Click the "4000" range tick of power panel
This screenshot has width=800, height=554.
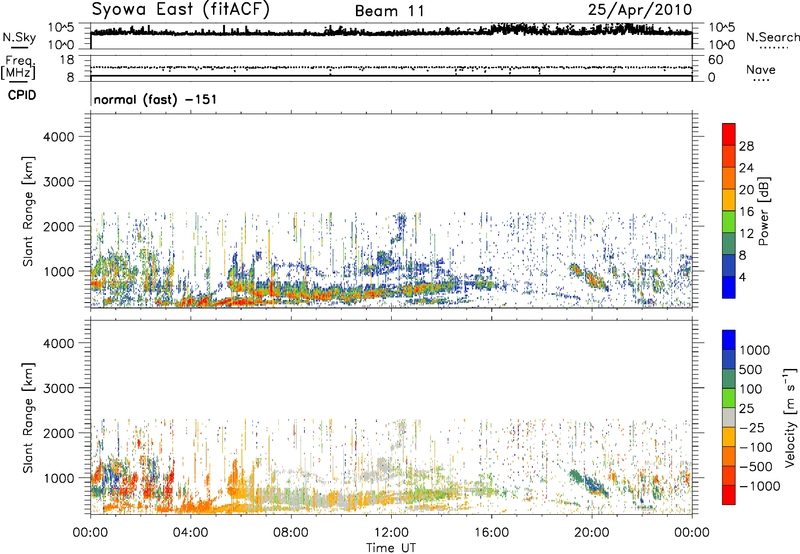click(59, 137)
